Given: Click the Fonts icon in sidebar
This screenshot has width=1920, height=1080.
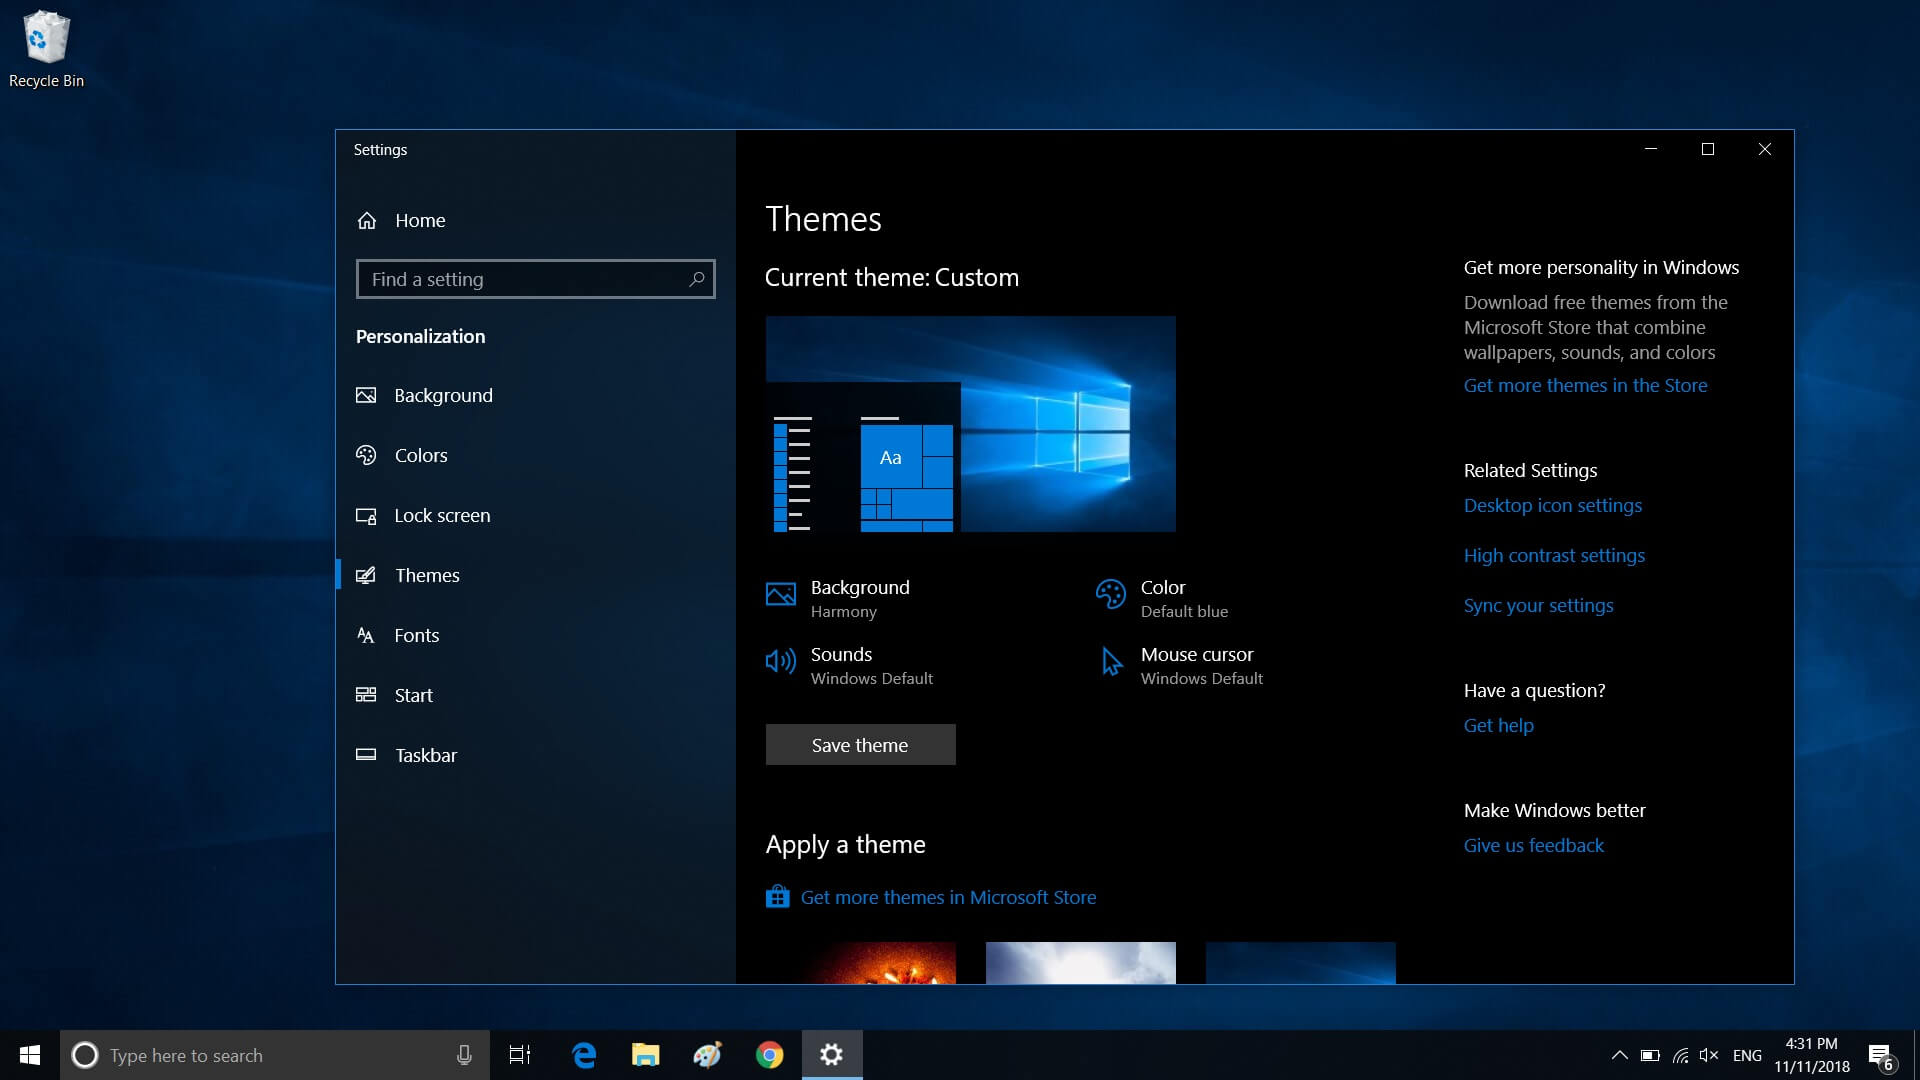Looking at the screenshot, I should click(x=366, y=635).
